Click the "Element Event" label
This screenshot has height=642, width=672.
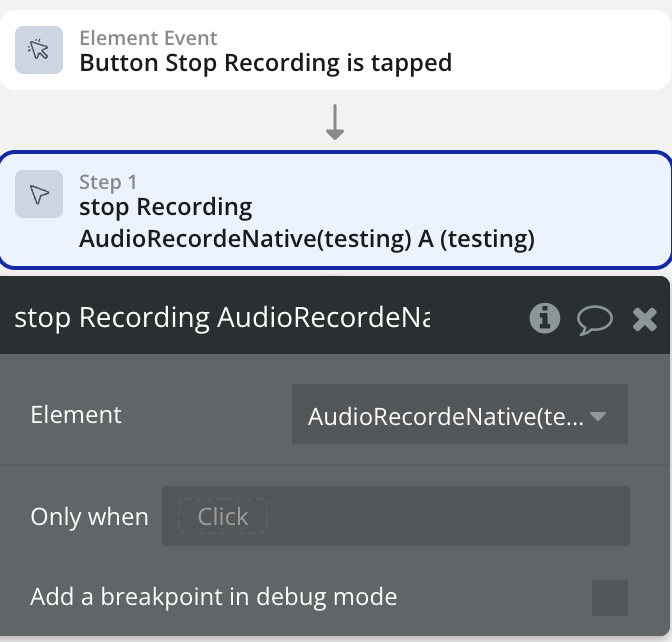[148, 38]
